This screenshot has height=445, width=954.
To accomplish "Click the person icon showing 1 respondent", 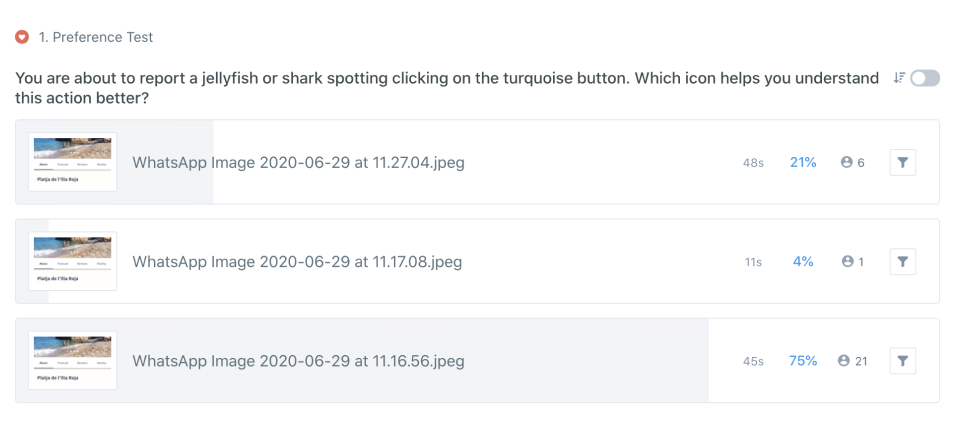I will (846, 261).
